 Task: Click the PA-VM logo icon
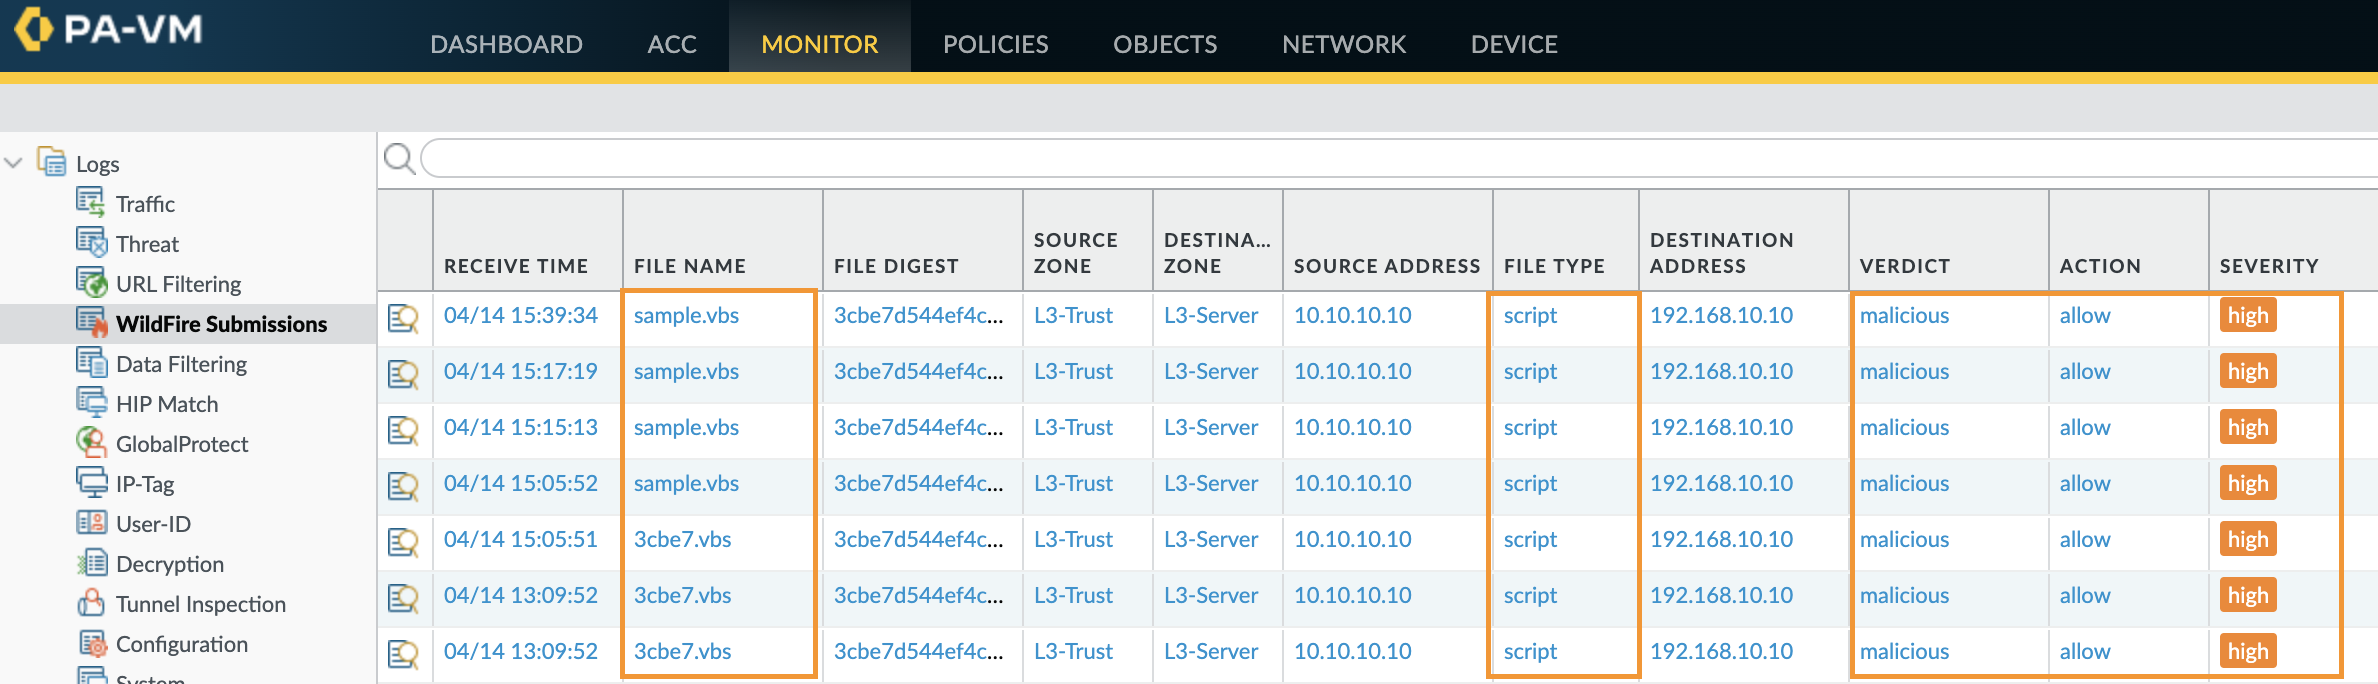pyautogui.click(x=34, y=28)
